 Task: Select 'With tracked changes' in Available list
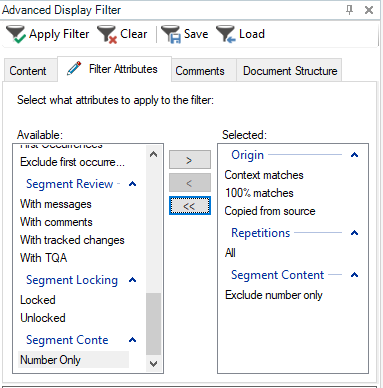point(72,240)
